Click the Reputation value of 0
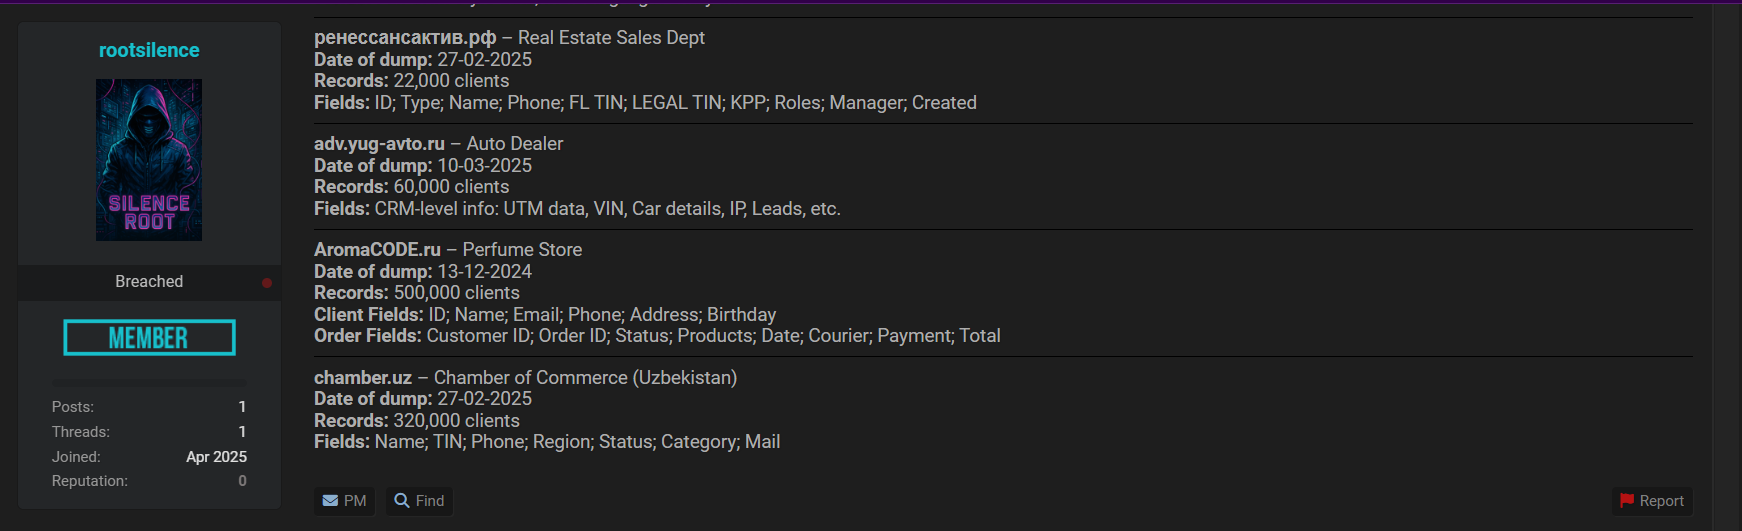Screen dimensions: 1742x531 [242, 481]
